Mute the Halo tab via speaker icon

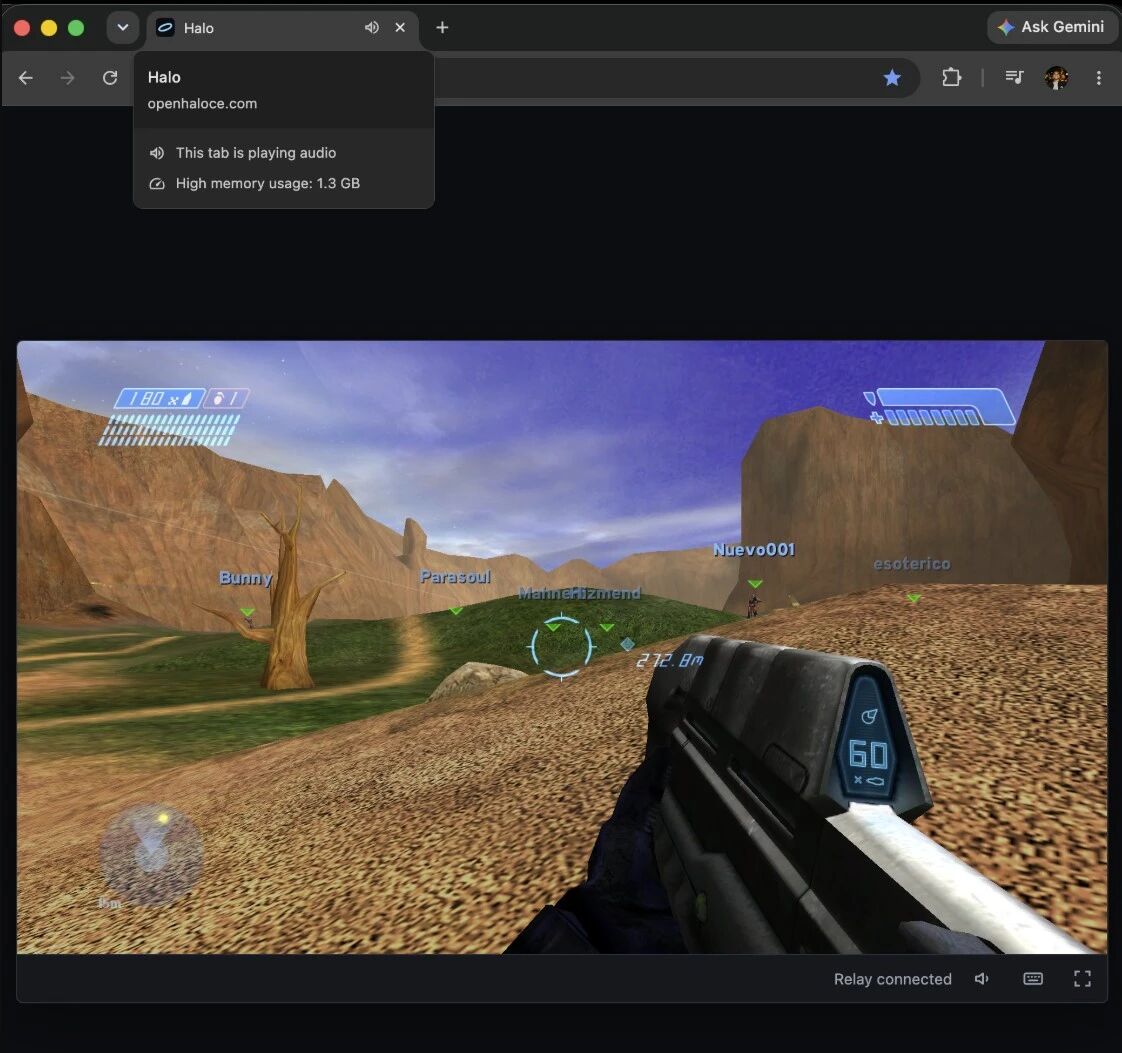(371, 27)
